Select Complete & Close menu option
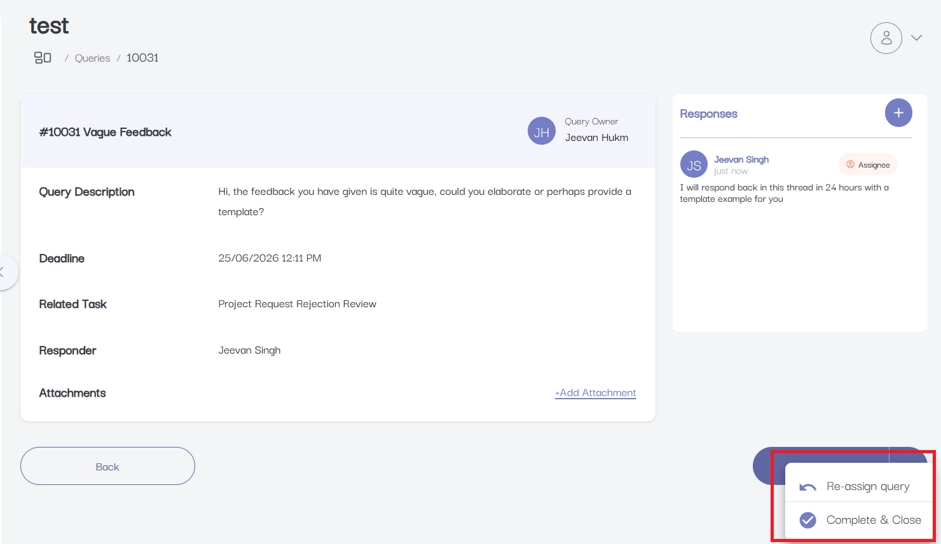941x544 pixels. tap(858, 520)
